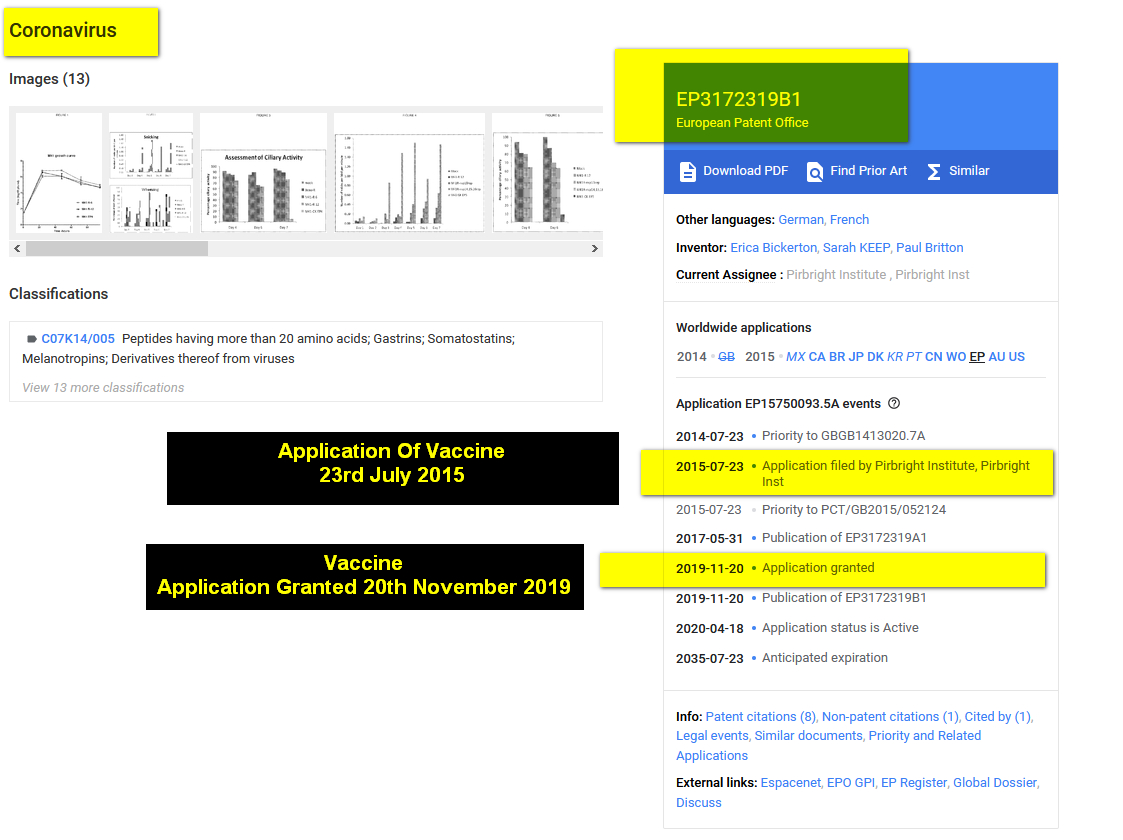
Task: Open Similar documents link
Action: pos(809,736)
